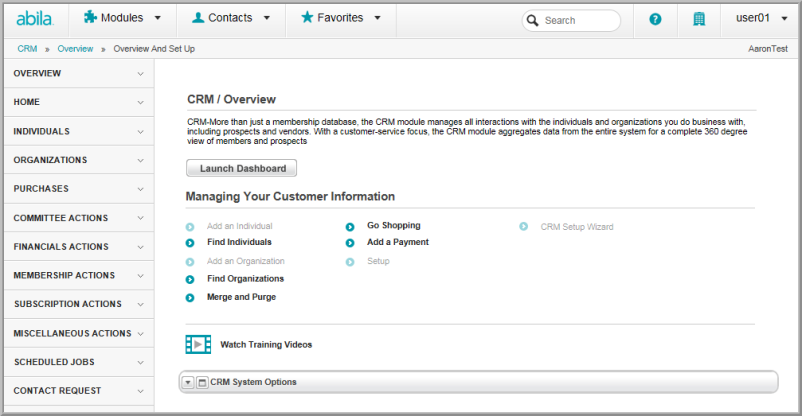Image resolution: width=802 pixels, height=416 pixels.
Task: Click the magnifying glass search icon
Action: point(532,20)
